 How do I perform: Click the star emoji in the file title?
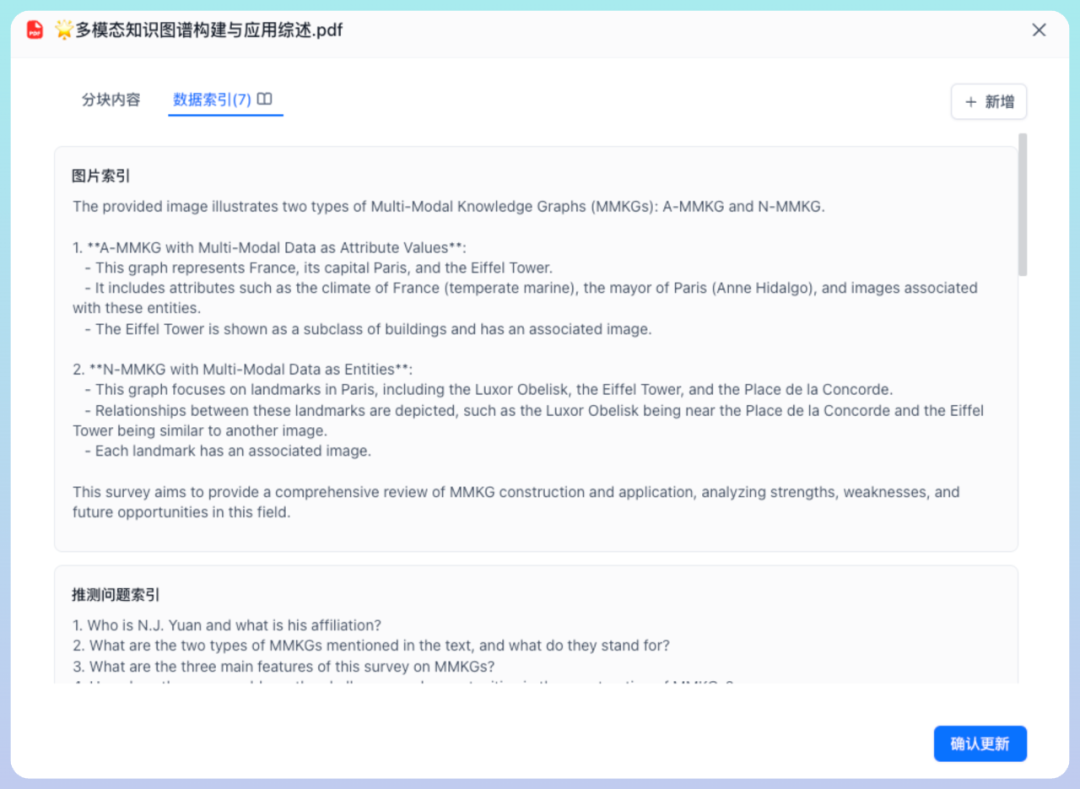tap(65, 30)
